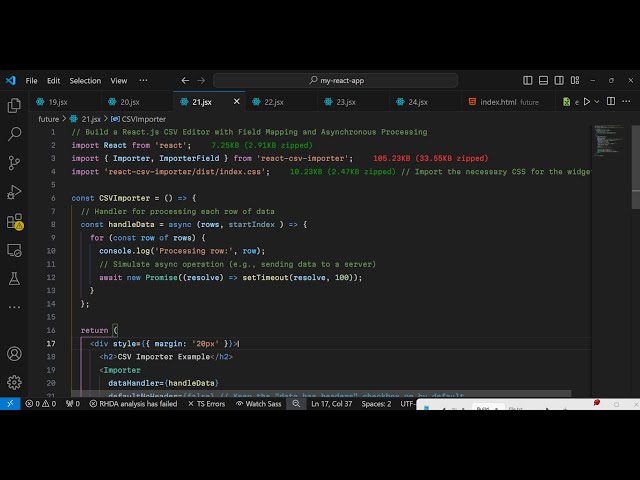The image size is (640, 480).
Task: Open the Run and Debug view
Action: (14, 191)
